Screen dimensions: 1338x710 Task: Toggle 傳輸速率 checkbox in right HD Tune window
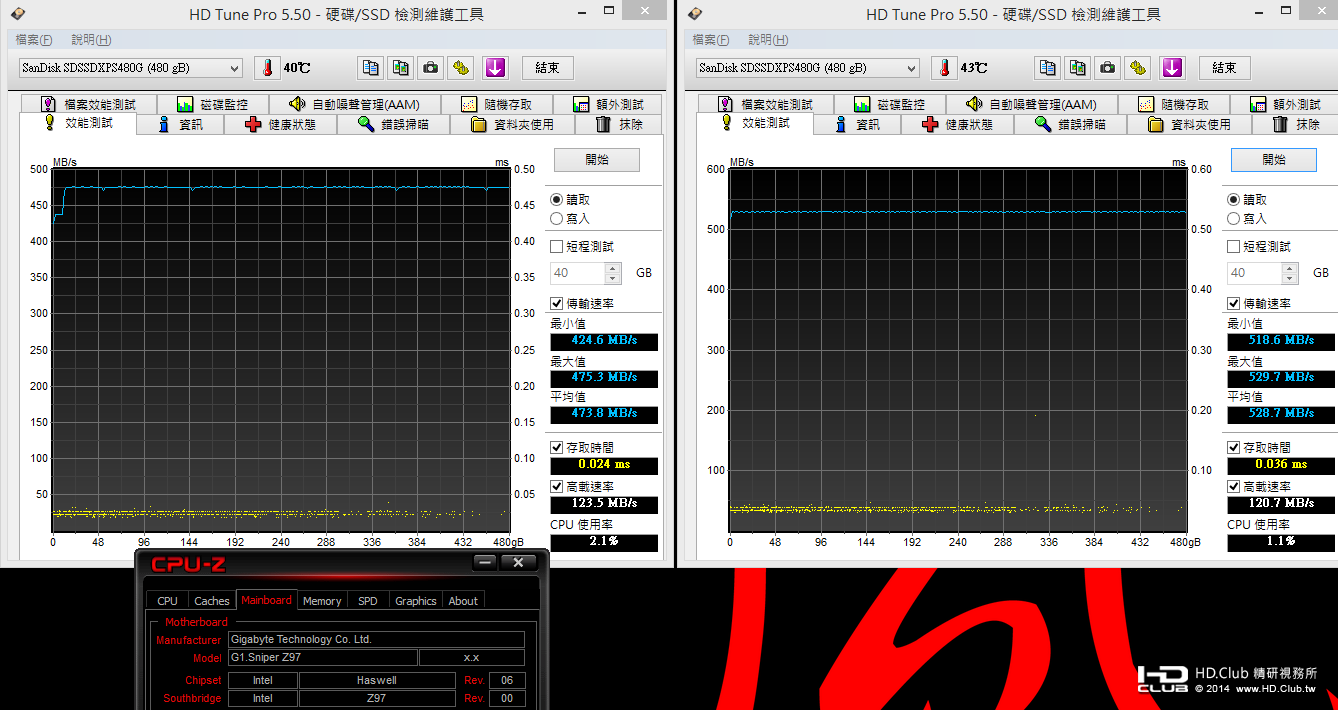[1234, 303]
